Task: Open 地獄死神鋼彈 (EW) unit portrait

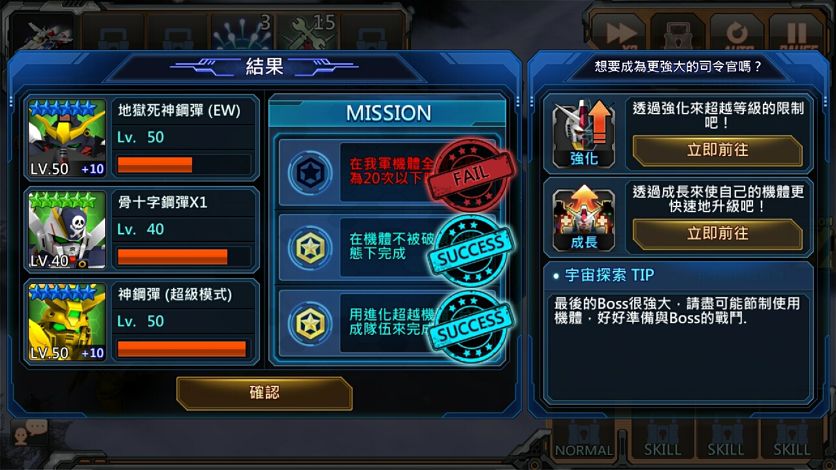Action: [67, 138]
